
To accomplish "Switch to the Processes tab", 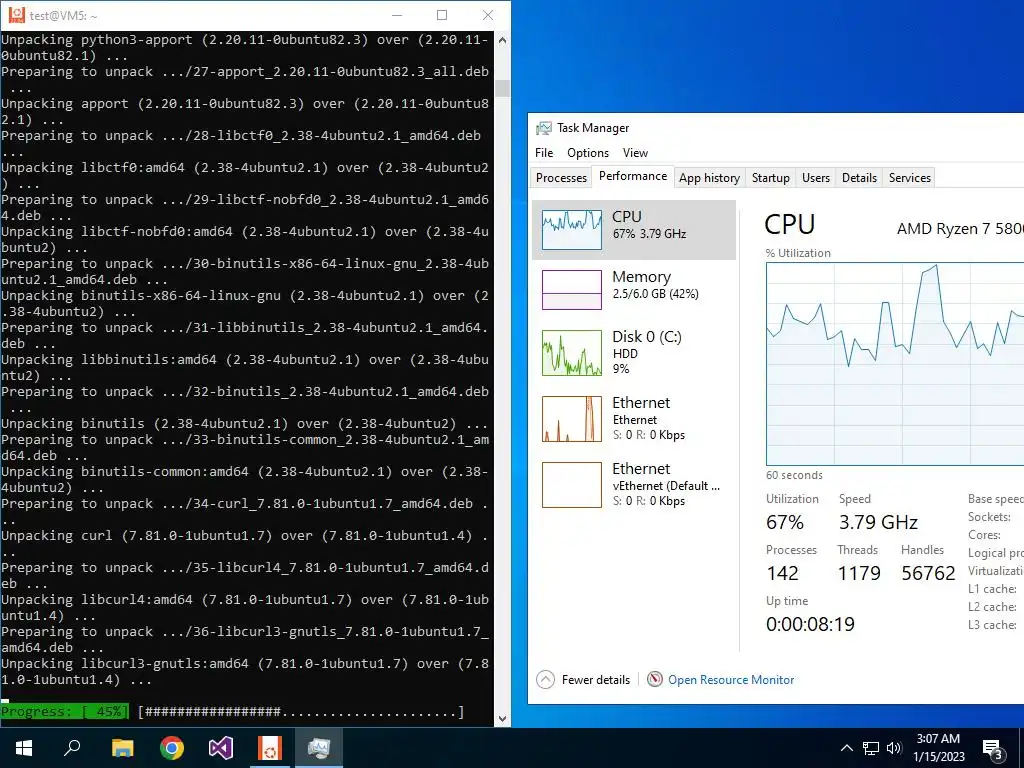I will click(x=561, y=178).
